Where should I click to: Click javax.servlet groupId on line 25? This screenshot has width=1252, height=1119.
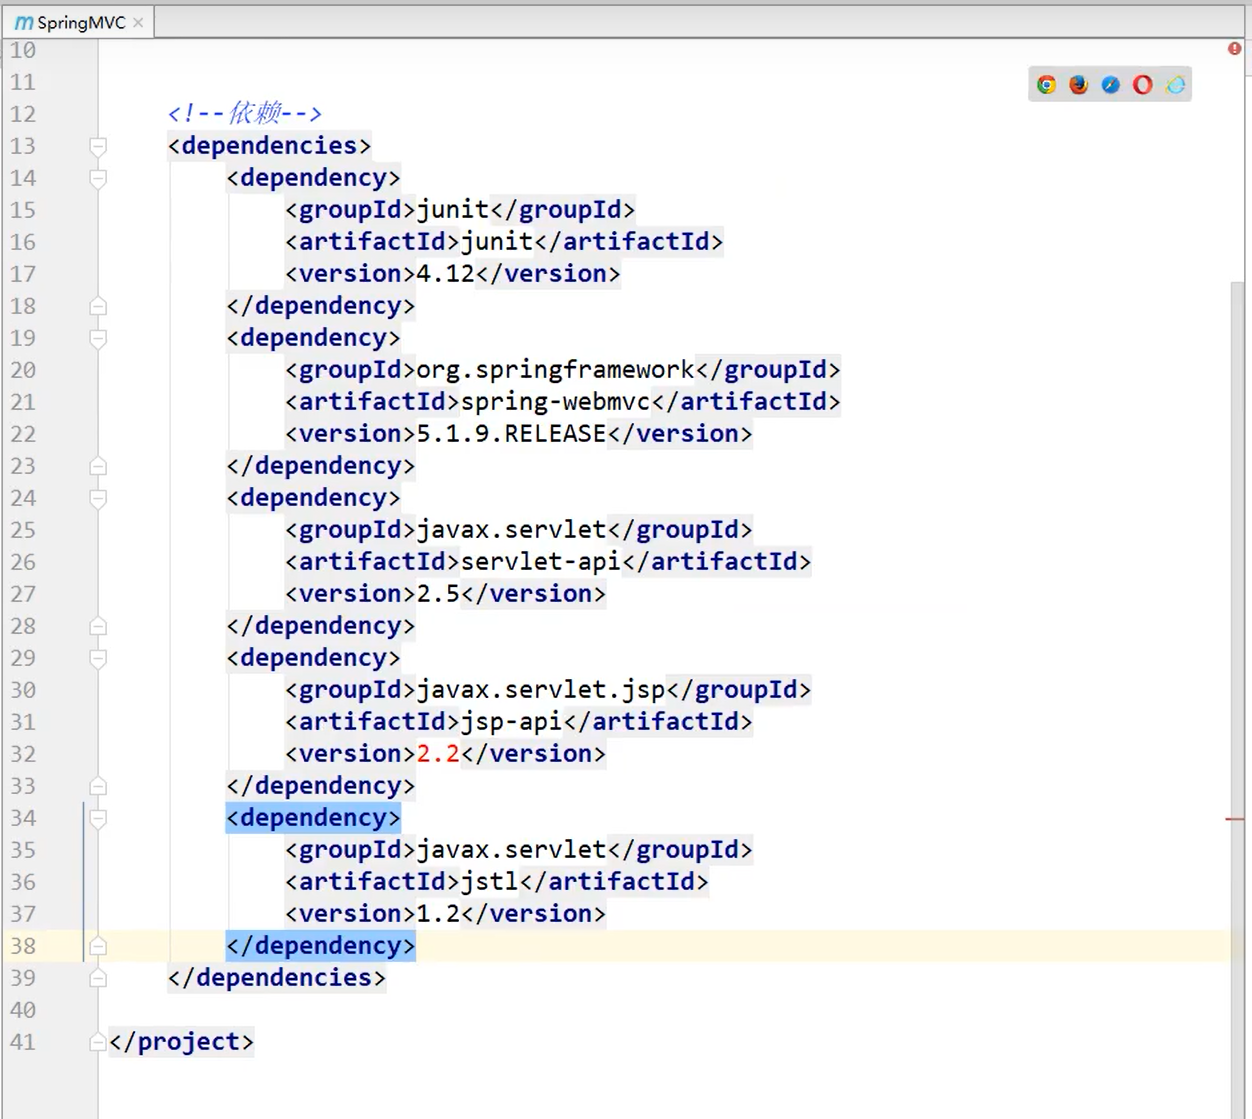pyautogui.click(x=511, y=530)
